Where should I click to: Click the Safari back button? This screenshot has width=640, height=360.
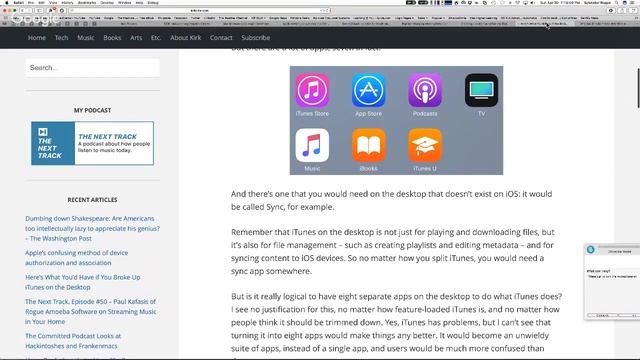point(22,10)
